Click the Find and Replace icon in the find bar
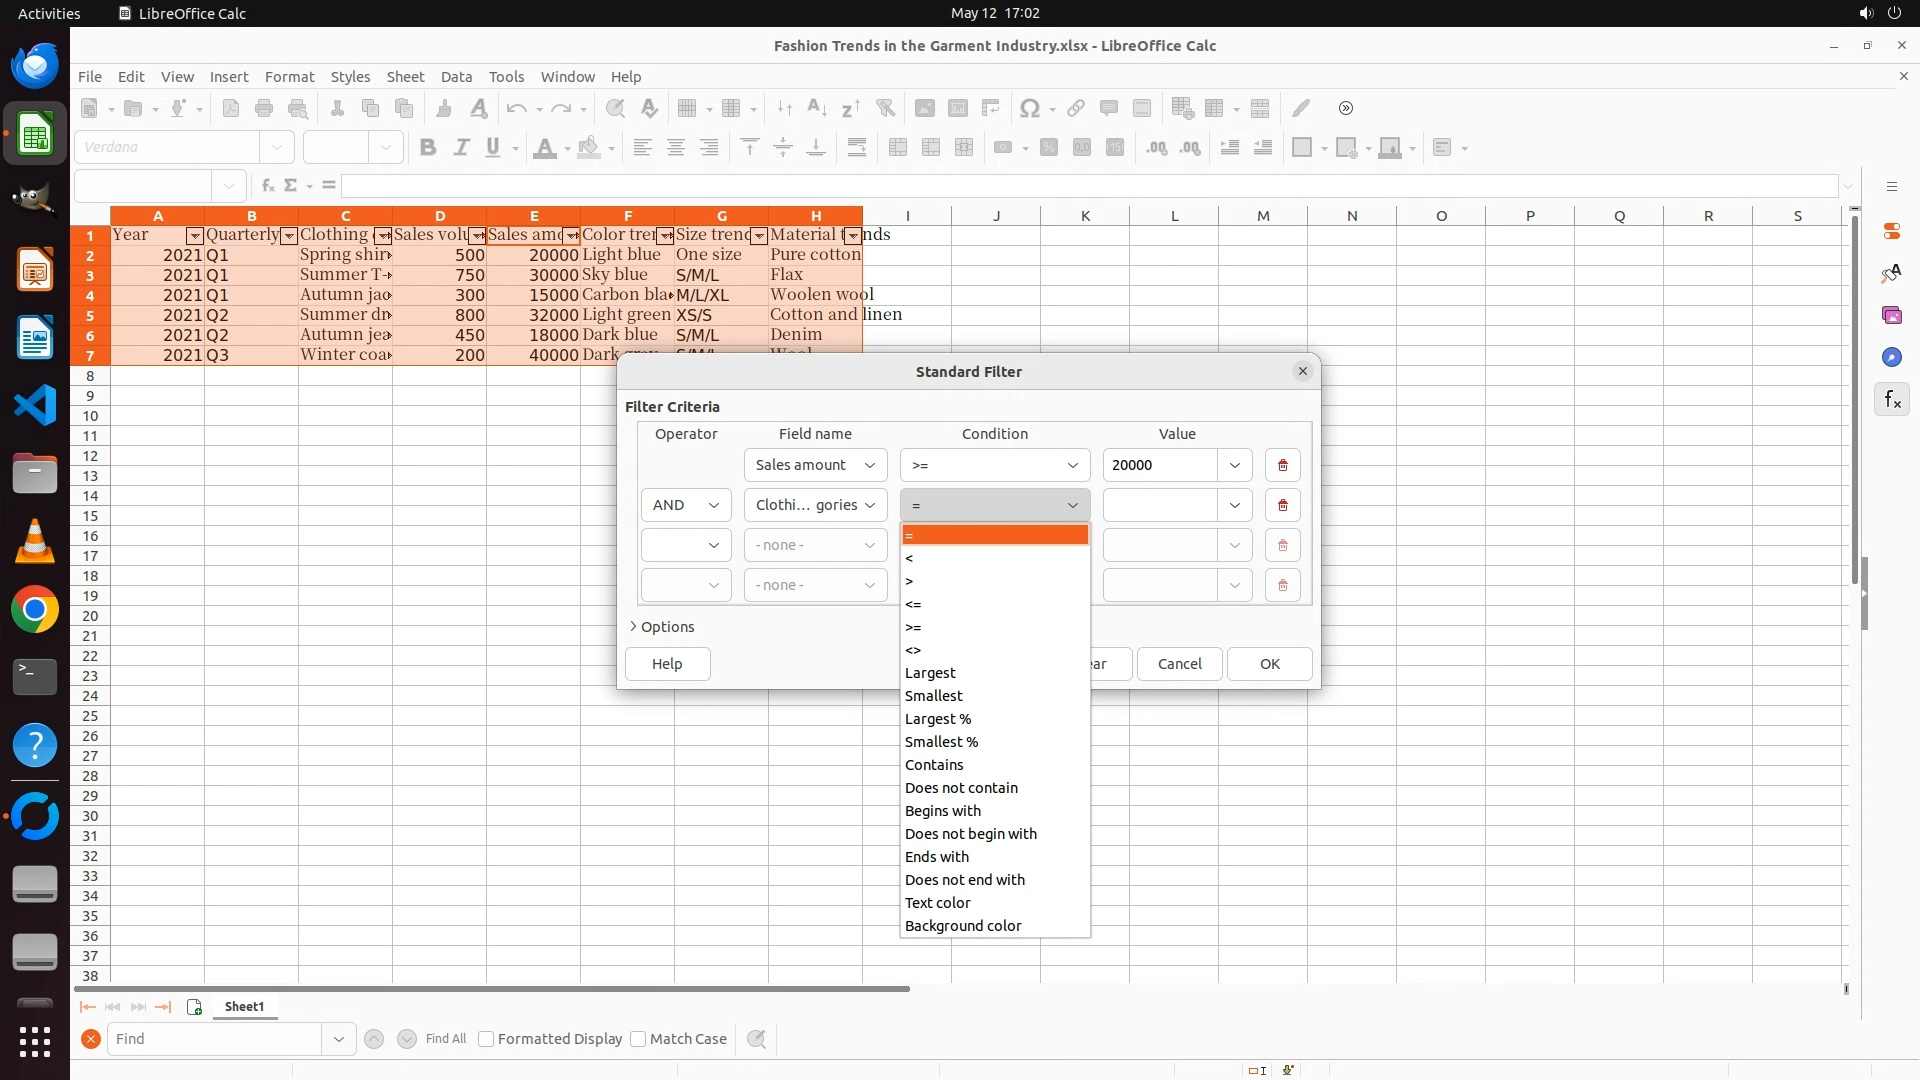 [757, 1039]
